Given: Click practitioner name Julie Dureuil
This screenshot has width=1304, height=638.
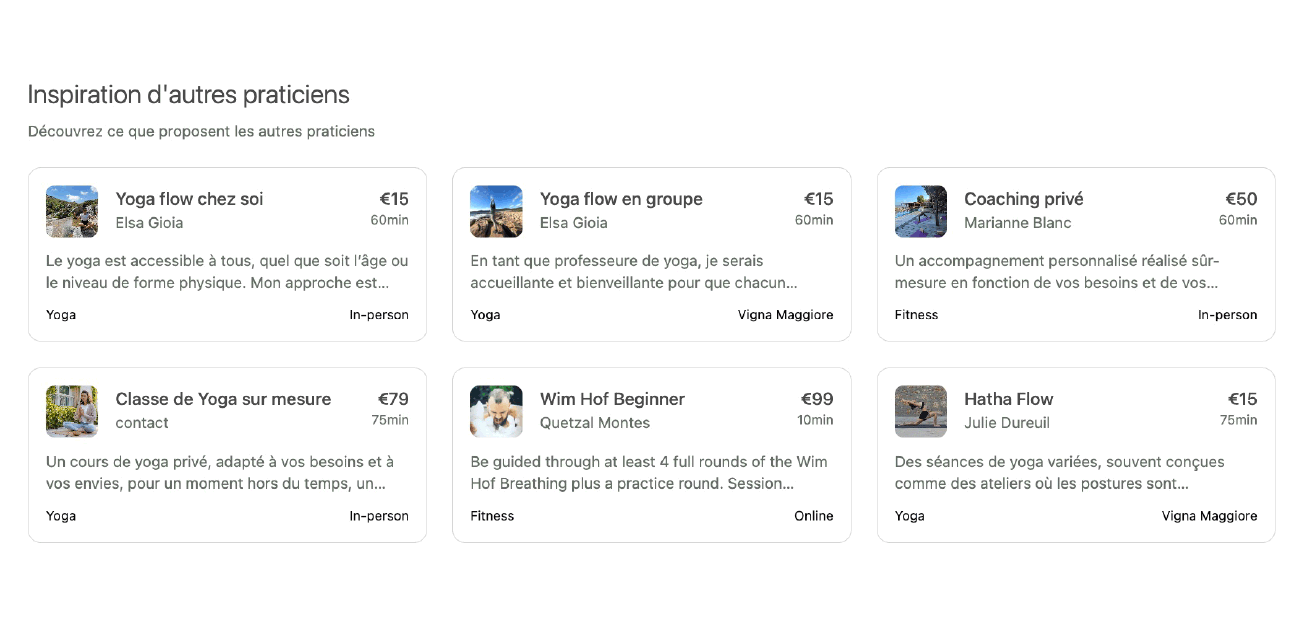Looking at the screenshot, I should (1006, 423).
